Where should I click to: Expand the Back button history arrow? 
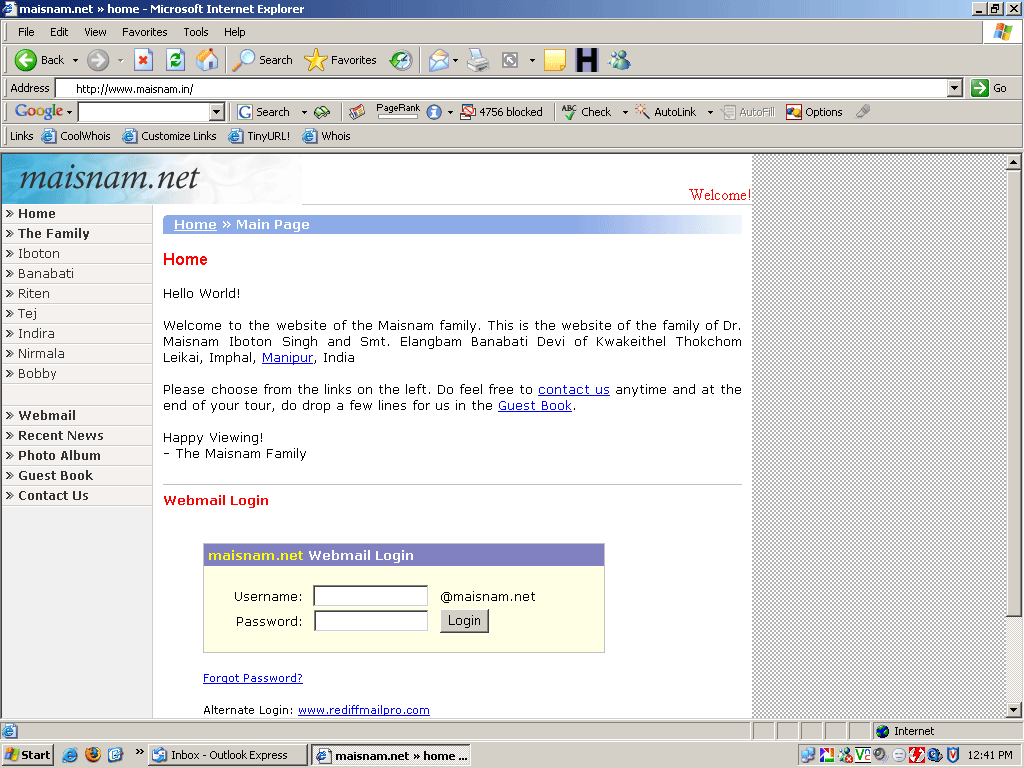pyautogui.click(x=75, y=60)
